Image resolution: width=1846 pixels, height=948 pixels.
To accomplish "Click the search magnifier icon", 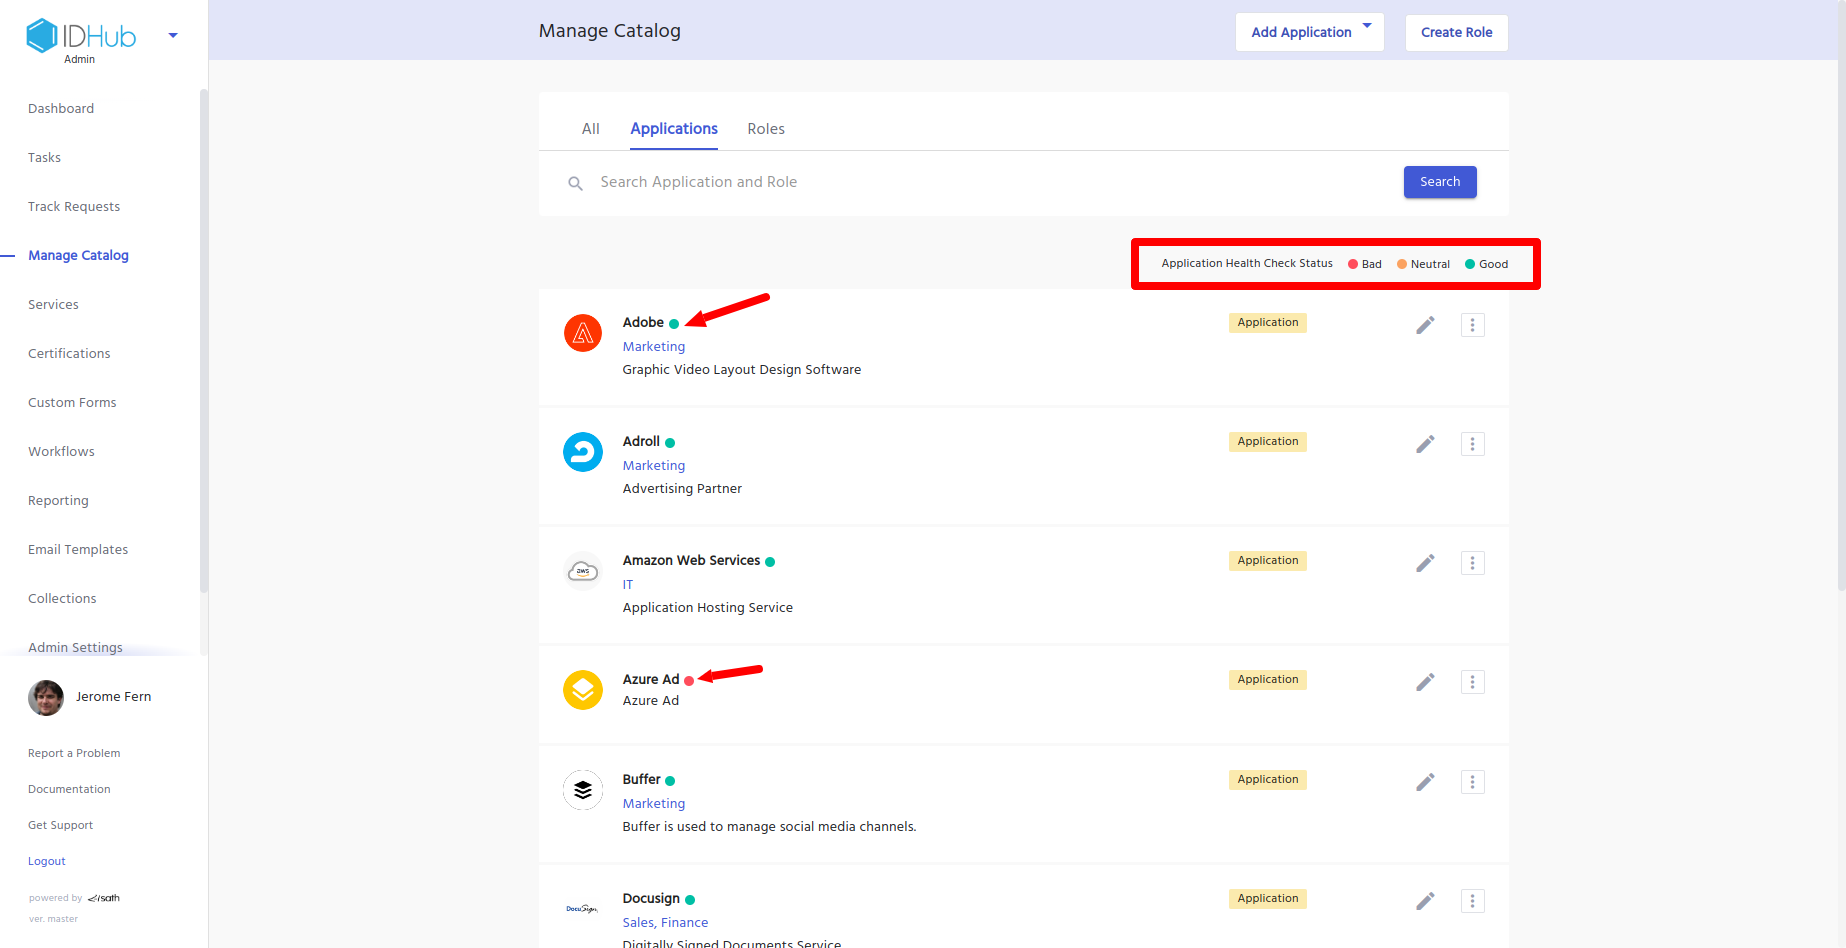I will pos(576,183).
